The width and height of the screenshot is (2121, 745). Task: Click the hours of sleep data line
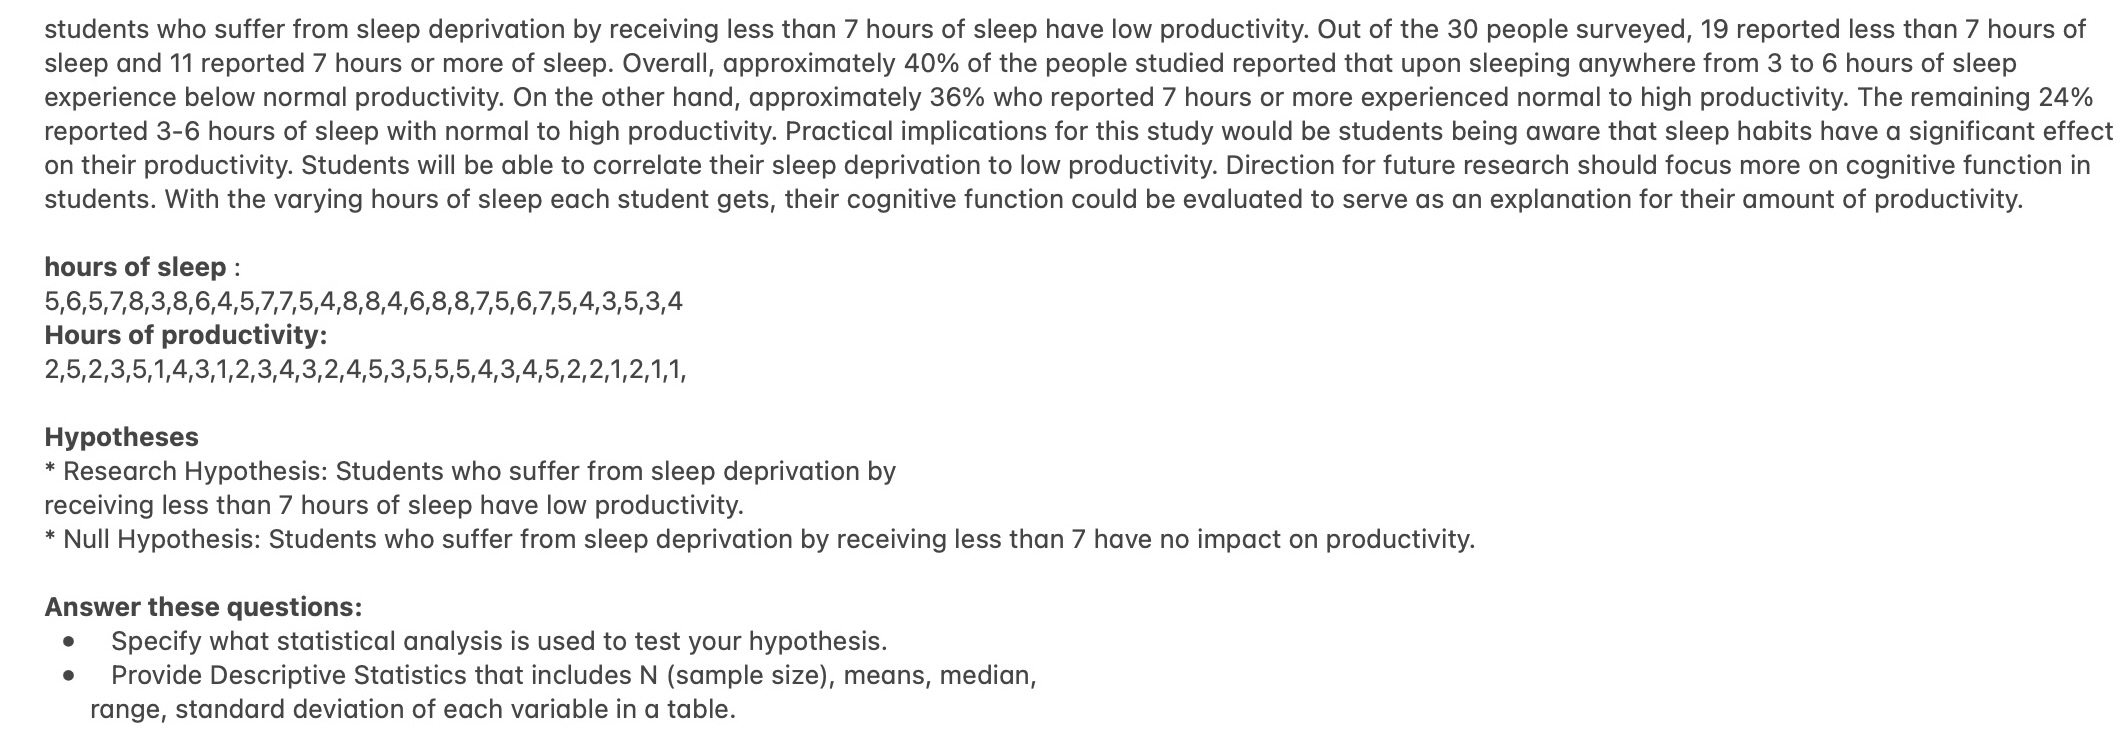(364, 302)
